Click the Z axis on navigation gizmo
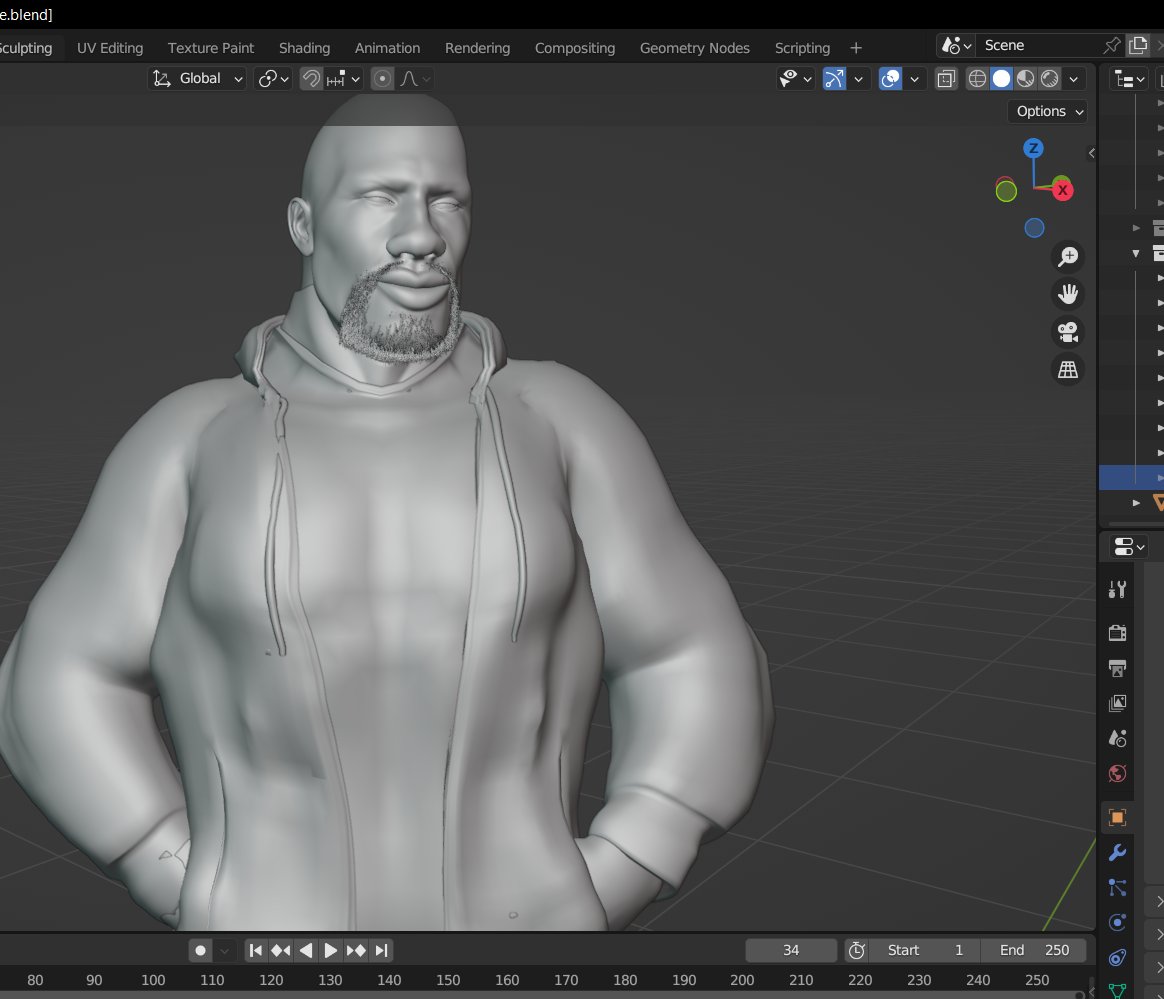The height and width of the screenshot is (999, 1164). [x=1033, y=148]
